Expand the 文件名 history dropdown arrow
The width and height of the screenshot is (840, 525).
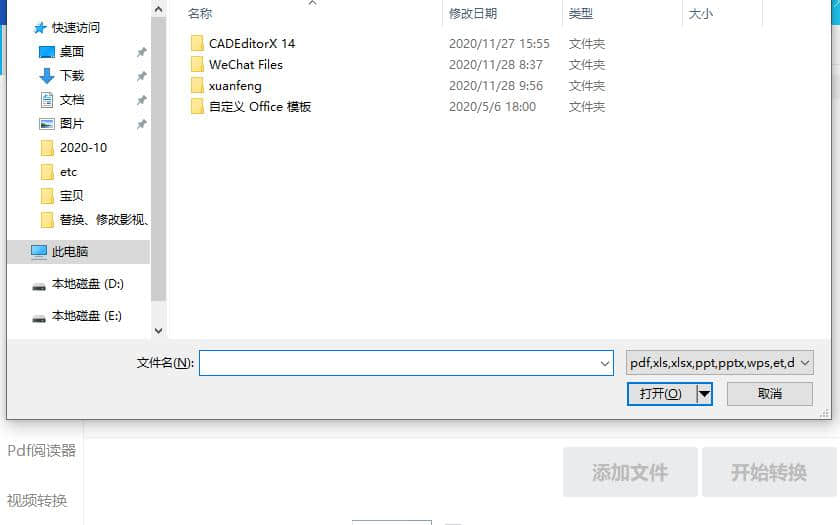coord(605,363)
